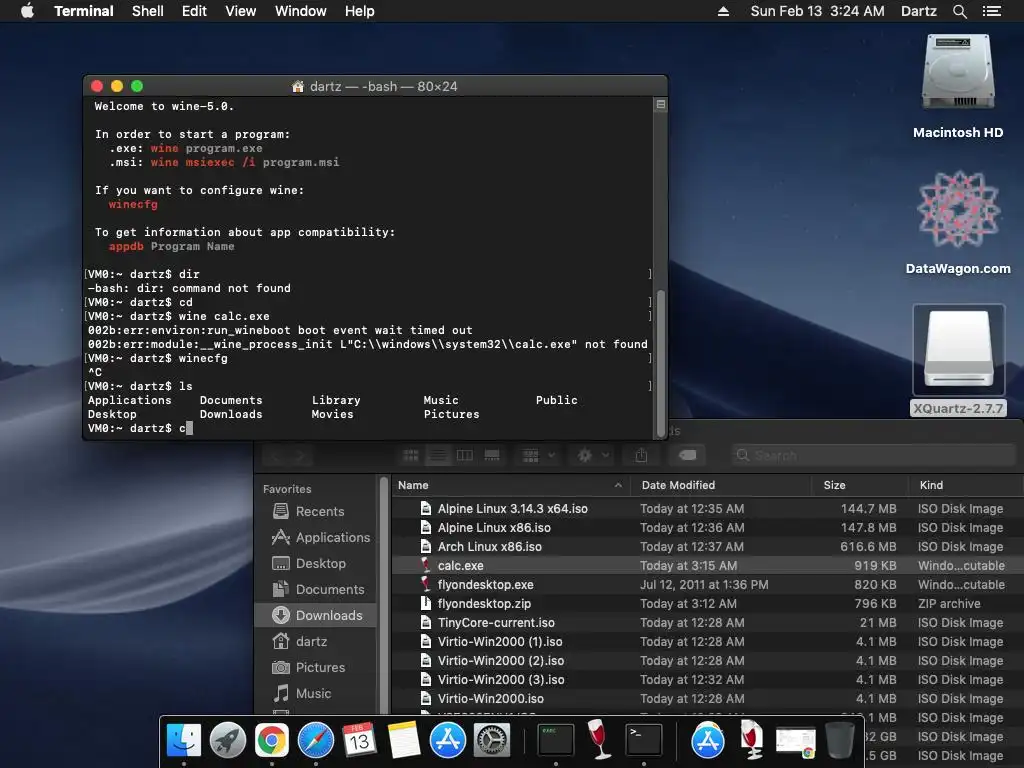Open System Preferences gear in the Dock
1024x768 pixels.
pos(491,741)
